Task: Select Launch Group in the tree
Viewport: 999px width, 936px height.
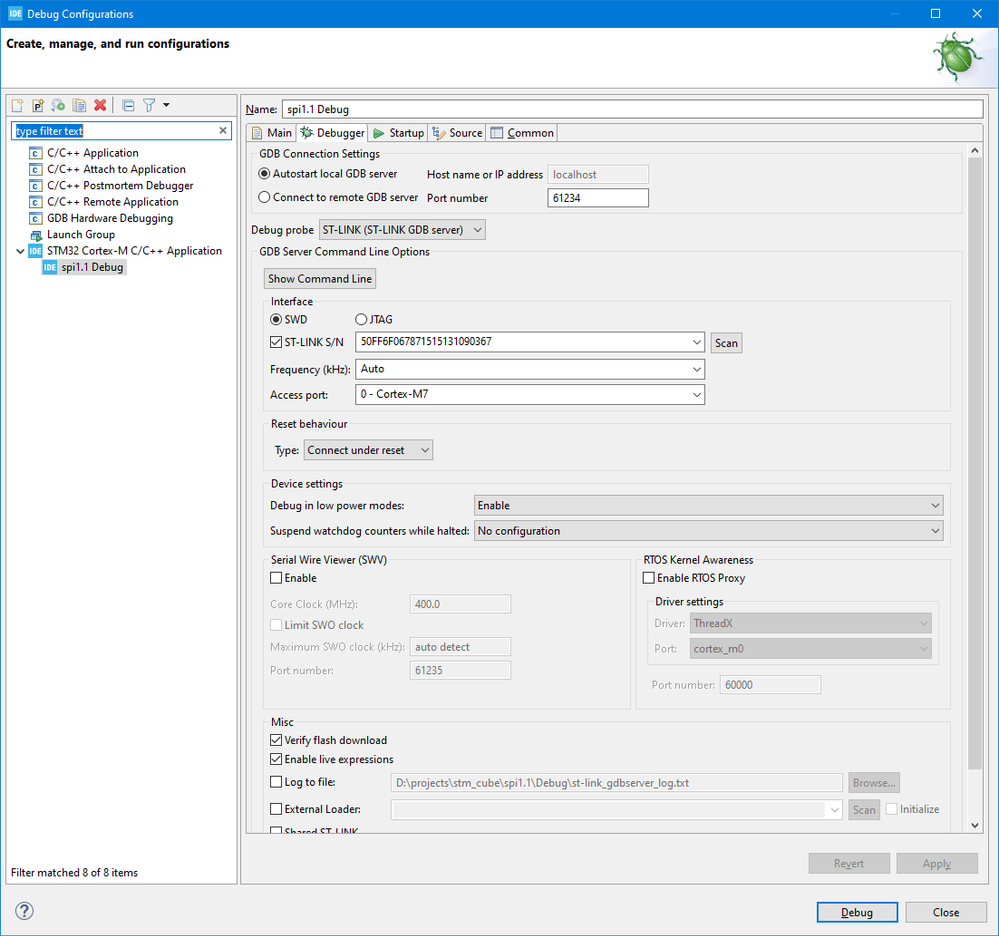Action: tap(80, 234)
